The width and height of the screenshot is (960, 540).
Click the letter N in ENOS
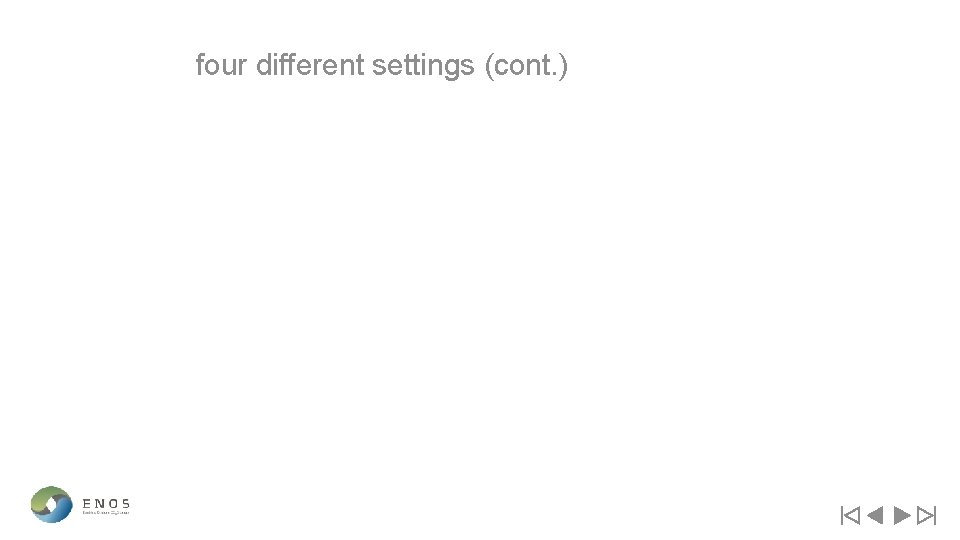tap(100, 503)
